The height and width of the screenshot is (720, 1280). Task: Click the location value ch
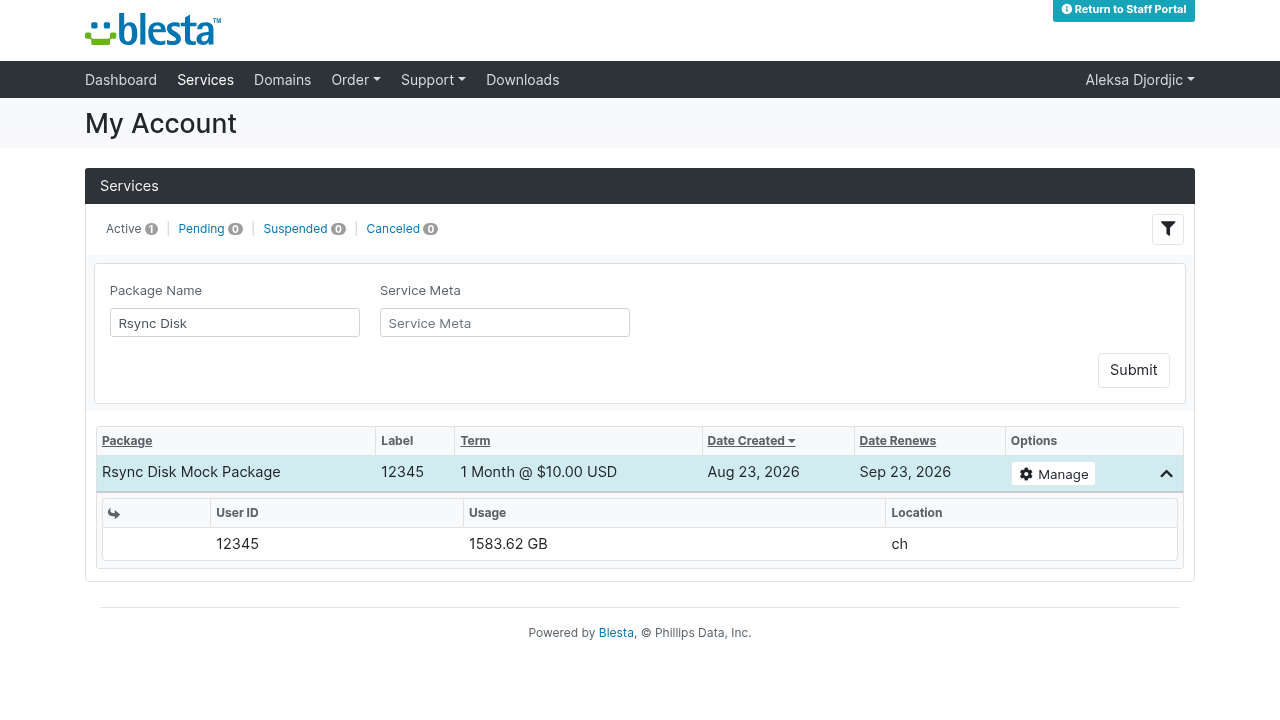(x=900, y=544)
